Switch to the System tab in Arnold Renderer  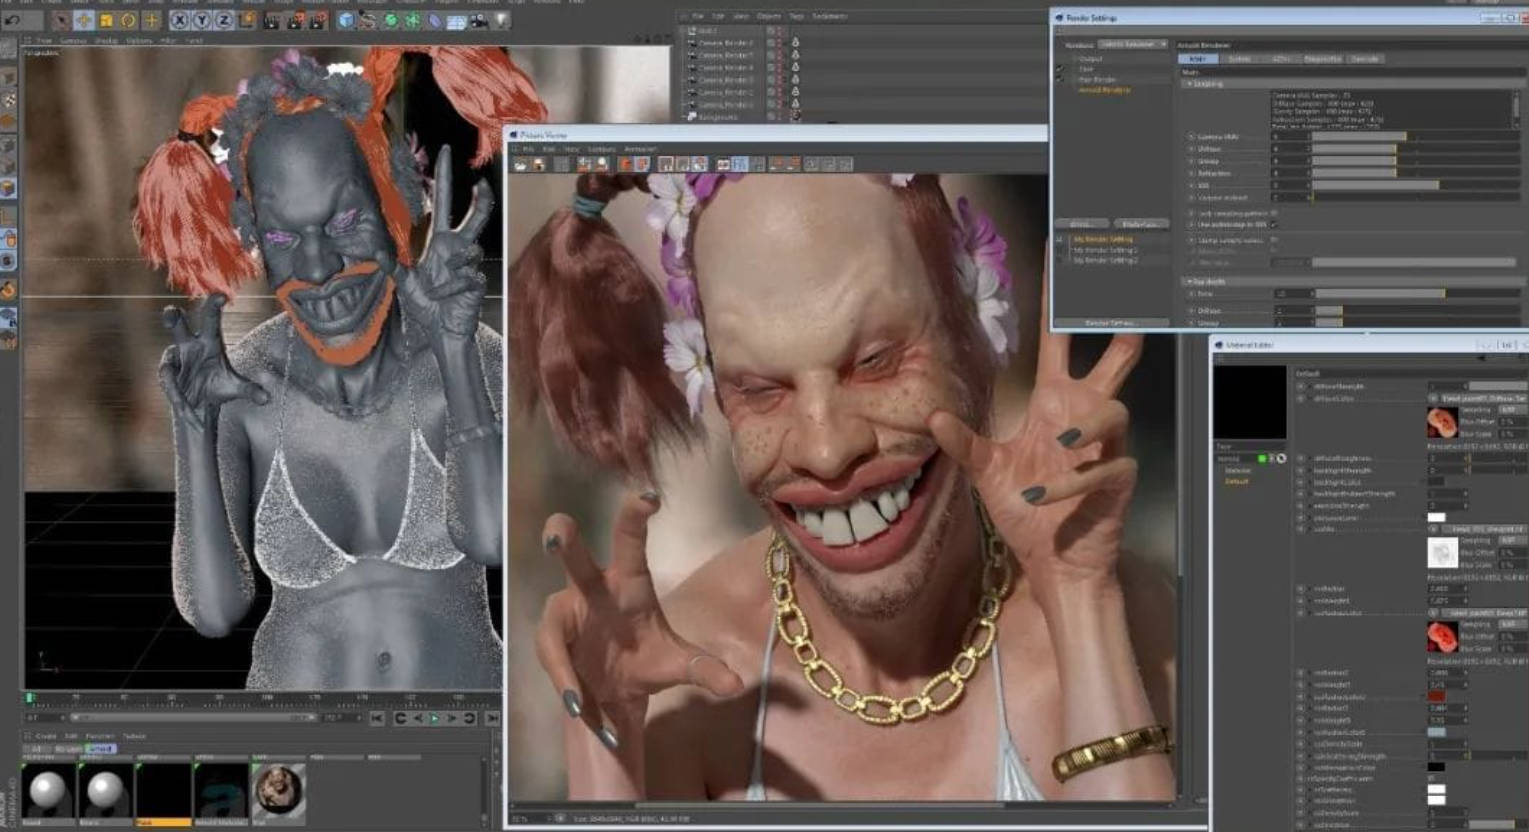click(x=1239, y=59)
